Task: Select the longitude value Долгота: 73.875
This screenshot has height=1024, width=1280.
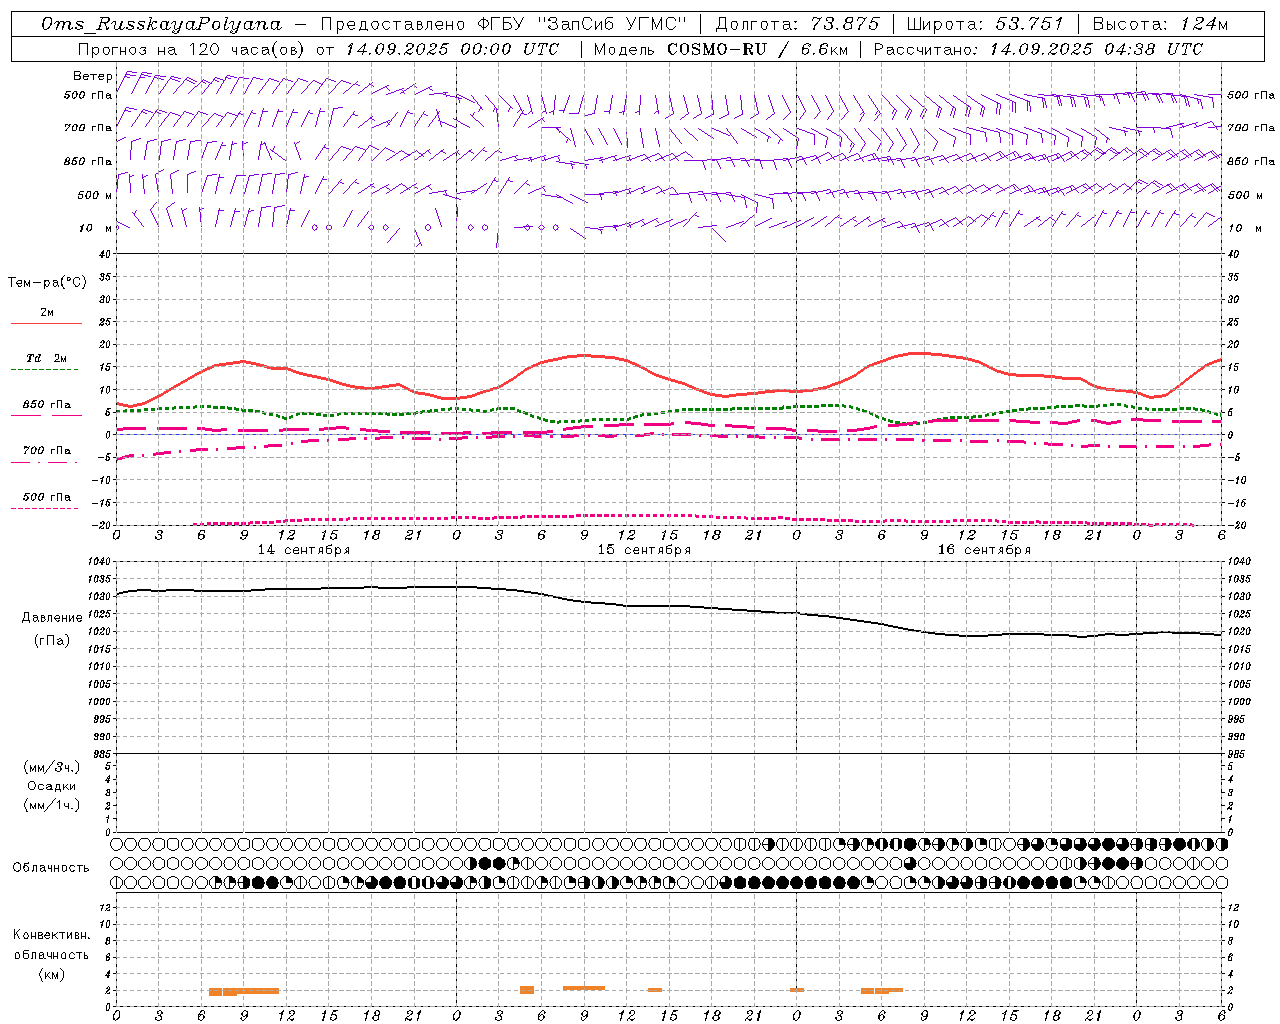Action: 797,24
